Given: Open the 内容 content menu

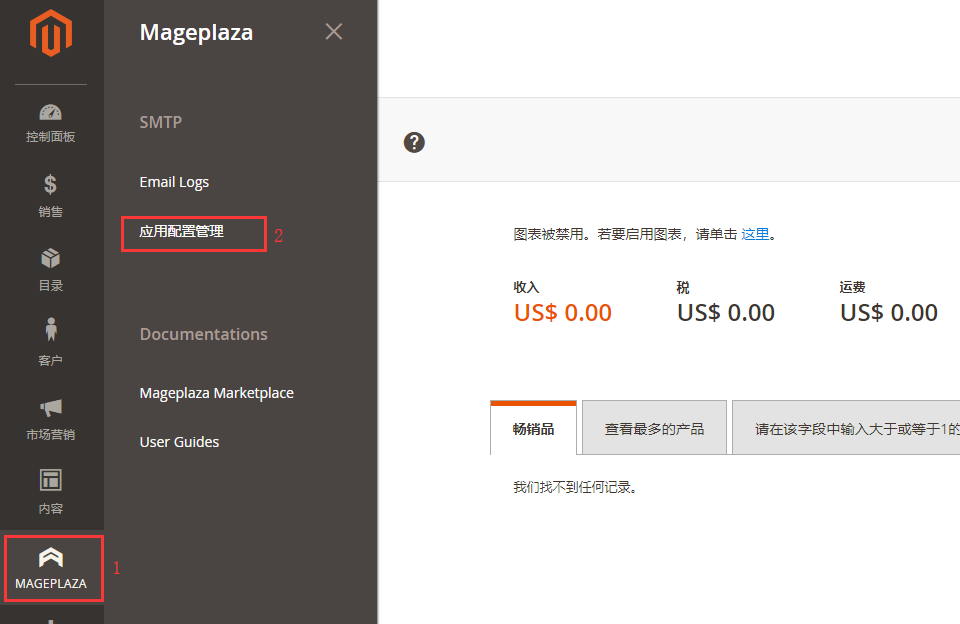Looking at the screenshot, I should (51, 492).
